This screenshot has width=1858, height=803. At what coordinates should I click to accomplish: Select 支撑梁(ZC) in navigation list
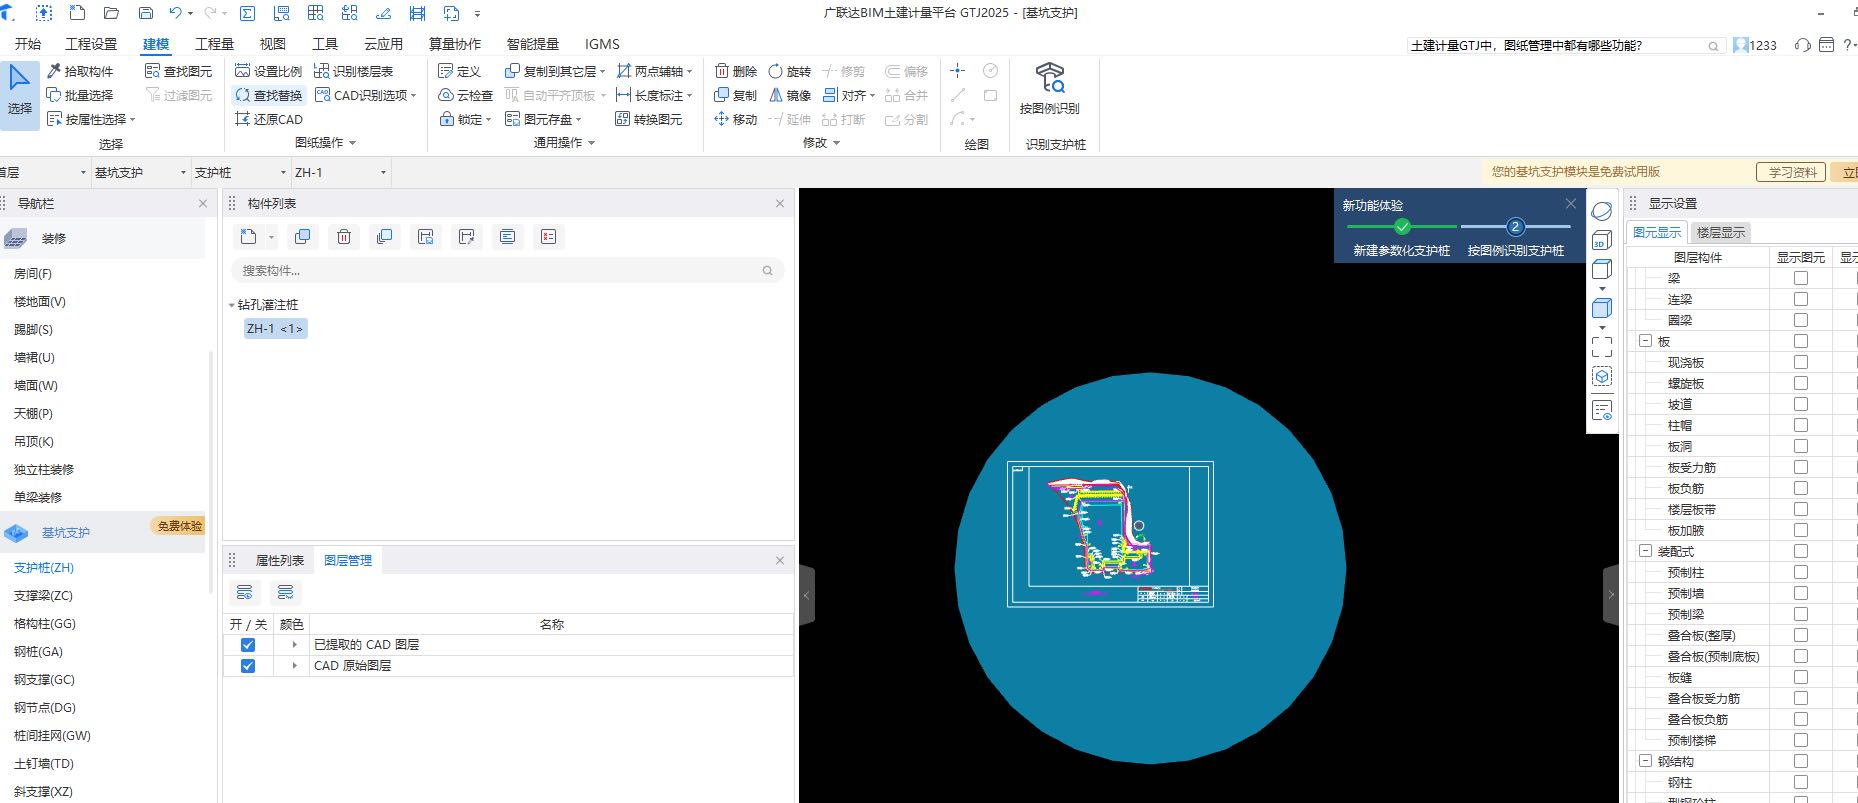[43, 596]
